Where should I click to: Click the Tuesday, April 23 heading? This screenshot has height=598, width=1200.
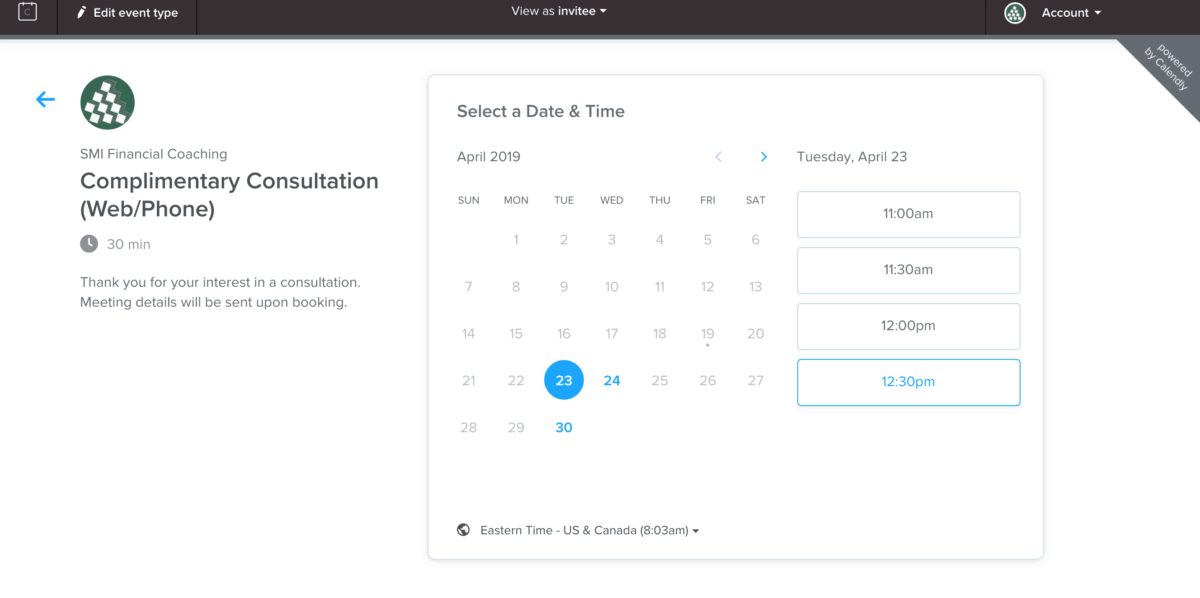coord(852,157)
